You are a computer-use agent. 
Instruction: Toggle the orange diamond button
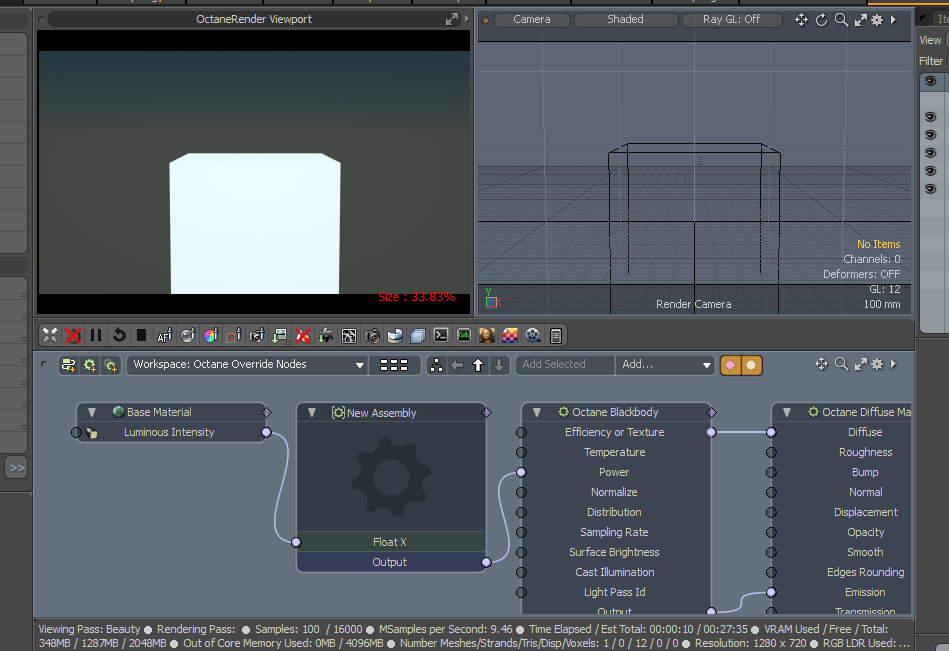click(731, 365)
